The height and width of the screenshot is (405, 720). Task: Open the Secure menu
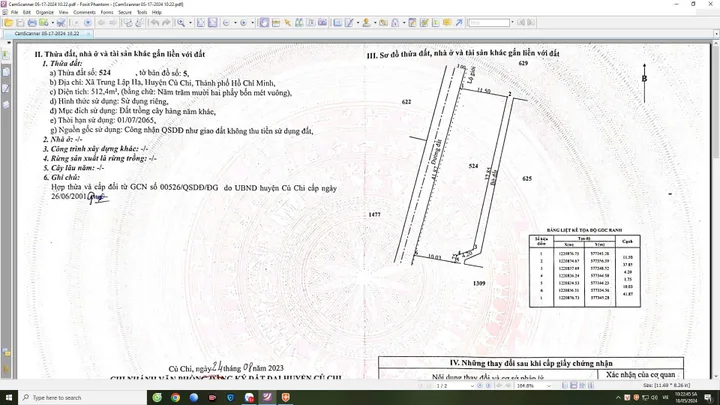[x=125, y=12]
